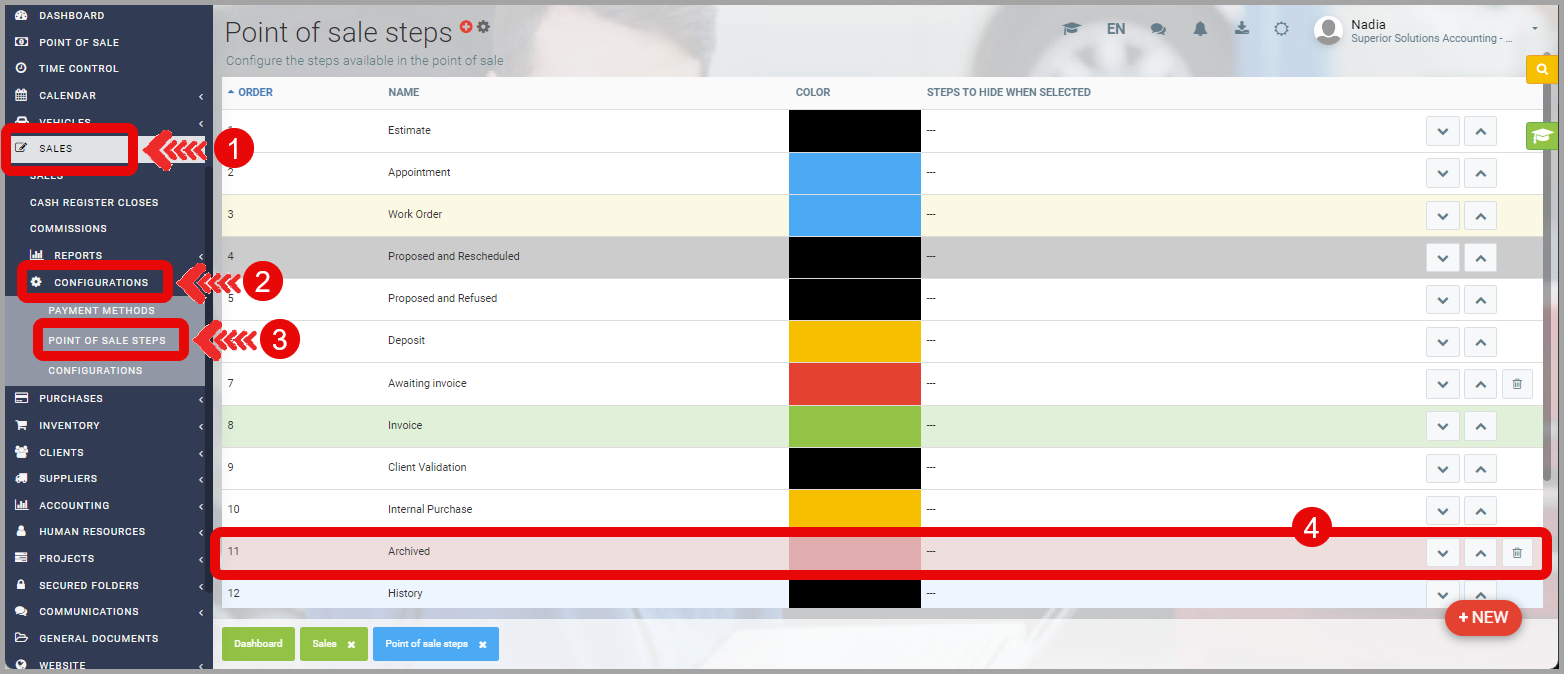Image resolution: width=1564 pixels, height=674 pixels.
Task: Click the download icon in header
Action: (1242, 29)
